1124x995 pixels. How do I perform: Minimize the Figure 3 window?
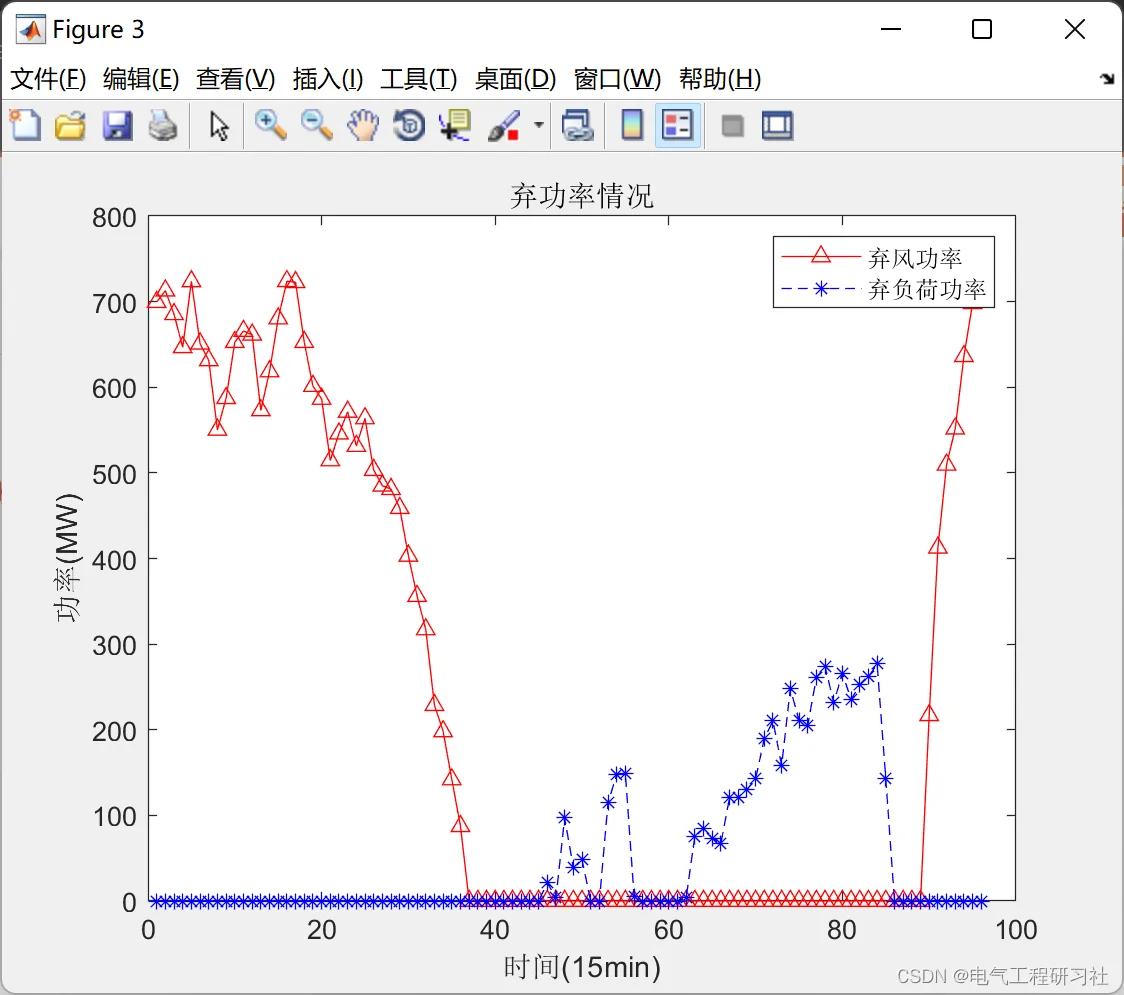click(x=890, y=29)
